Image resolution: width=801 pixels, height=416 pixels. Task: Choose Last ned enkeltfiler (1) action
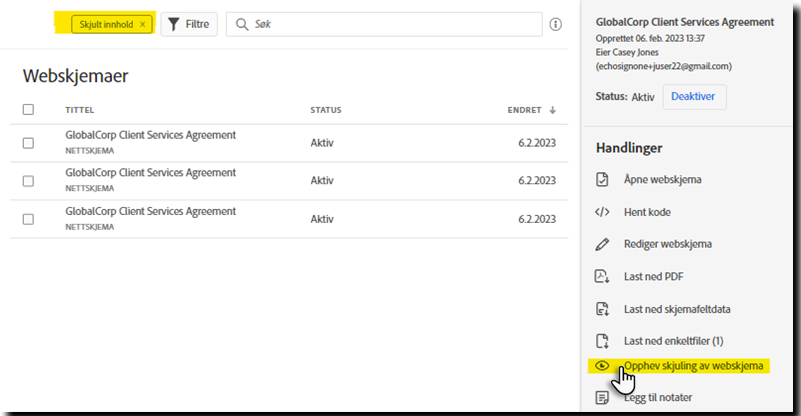point(673,341)
